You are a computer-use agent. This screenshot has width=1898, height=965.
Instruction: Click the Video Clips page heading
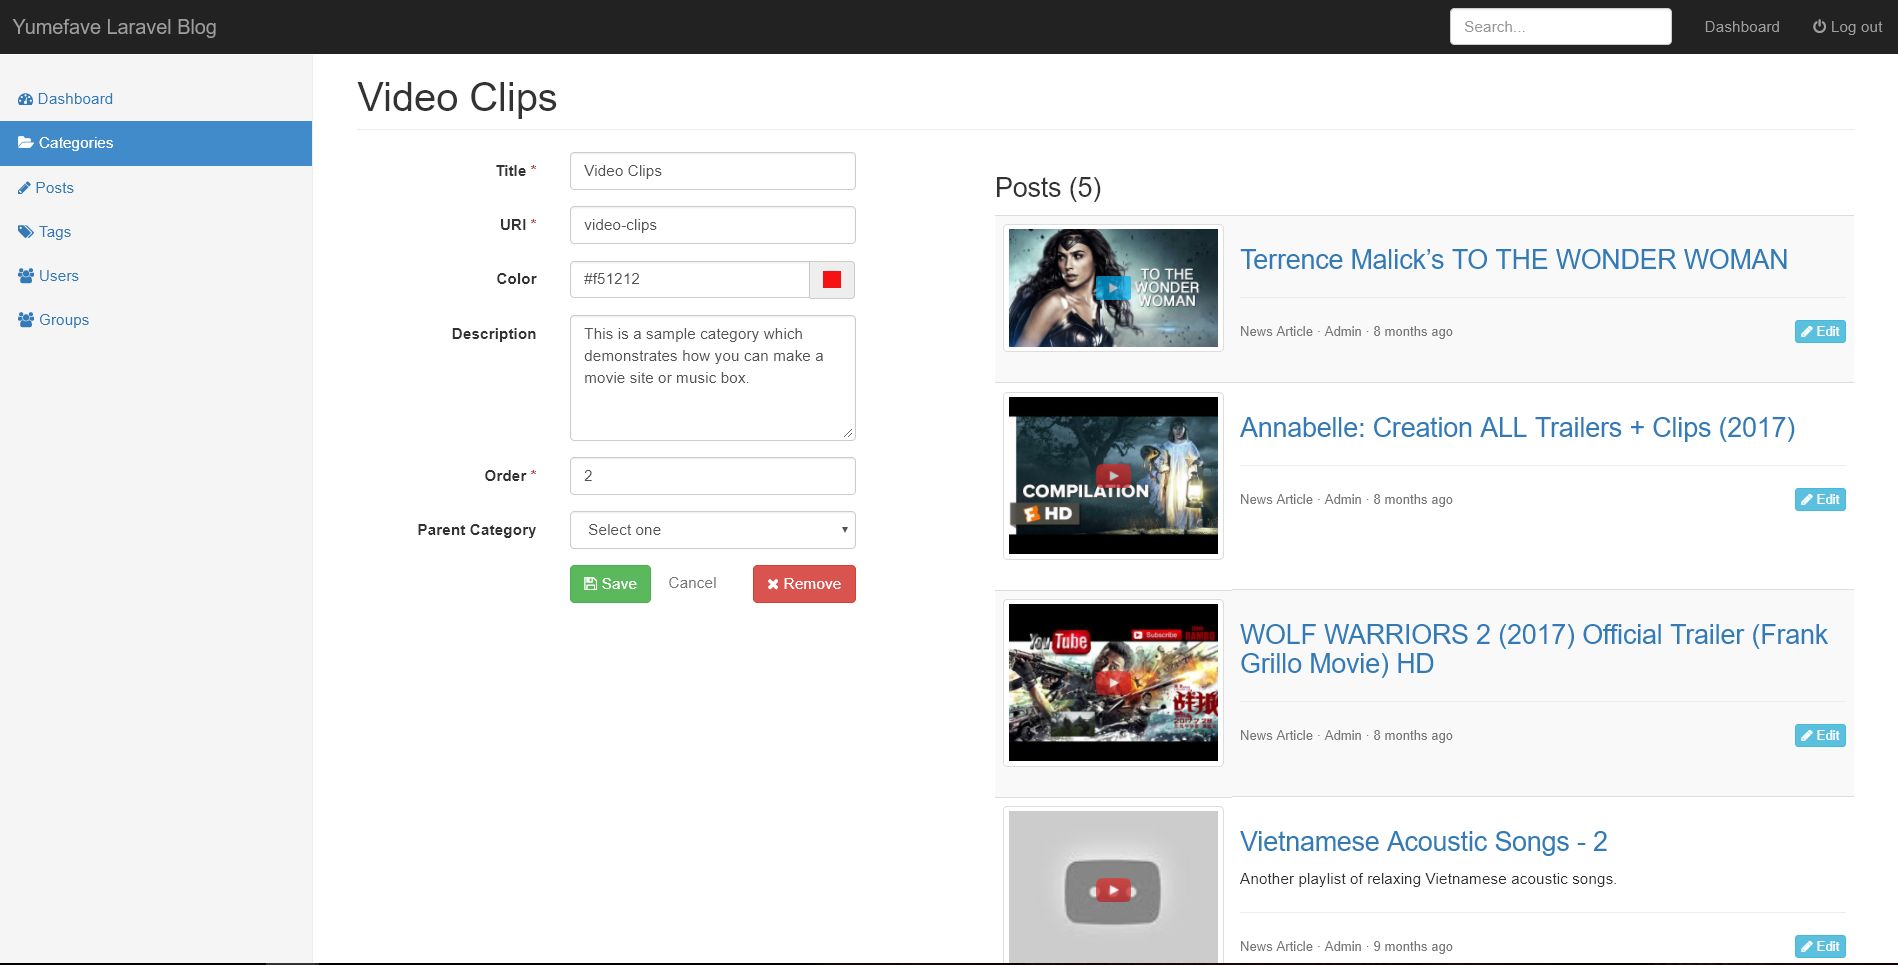(x=457, y=98)
